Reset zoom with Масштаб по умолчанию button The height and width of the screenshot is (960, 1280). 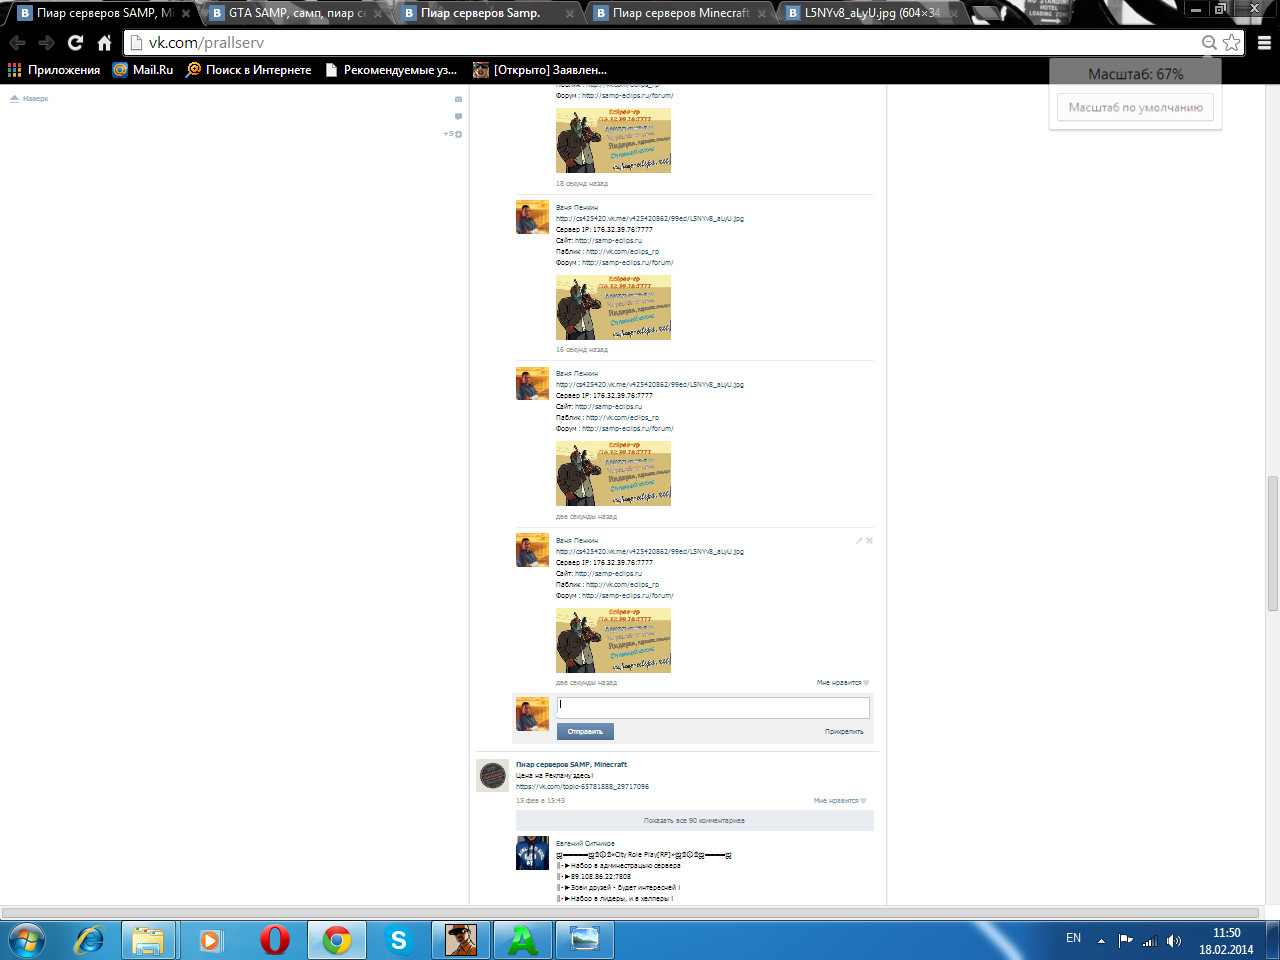1135,107
